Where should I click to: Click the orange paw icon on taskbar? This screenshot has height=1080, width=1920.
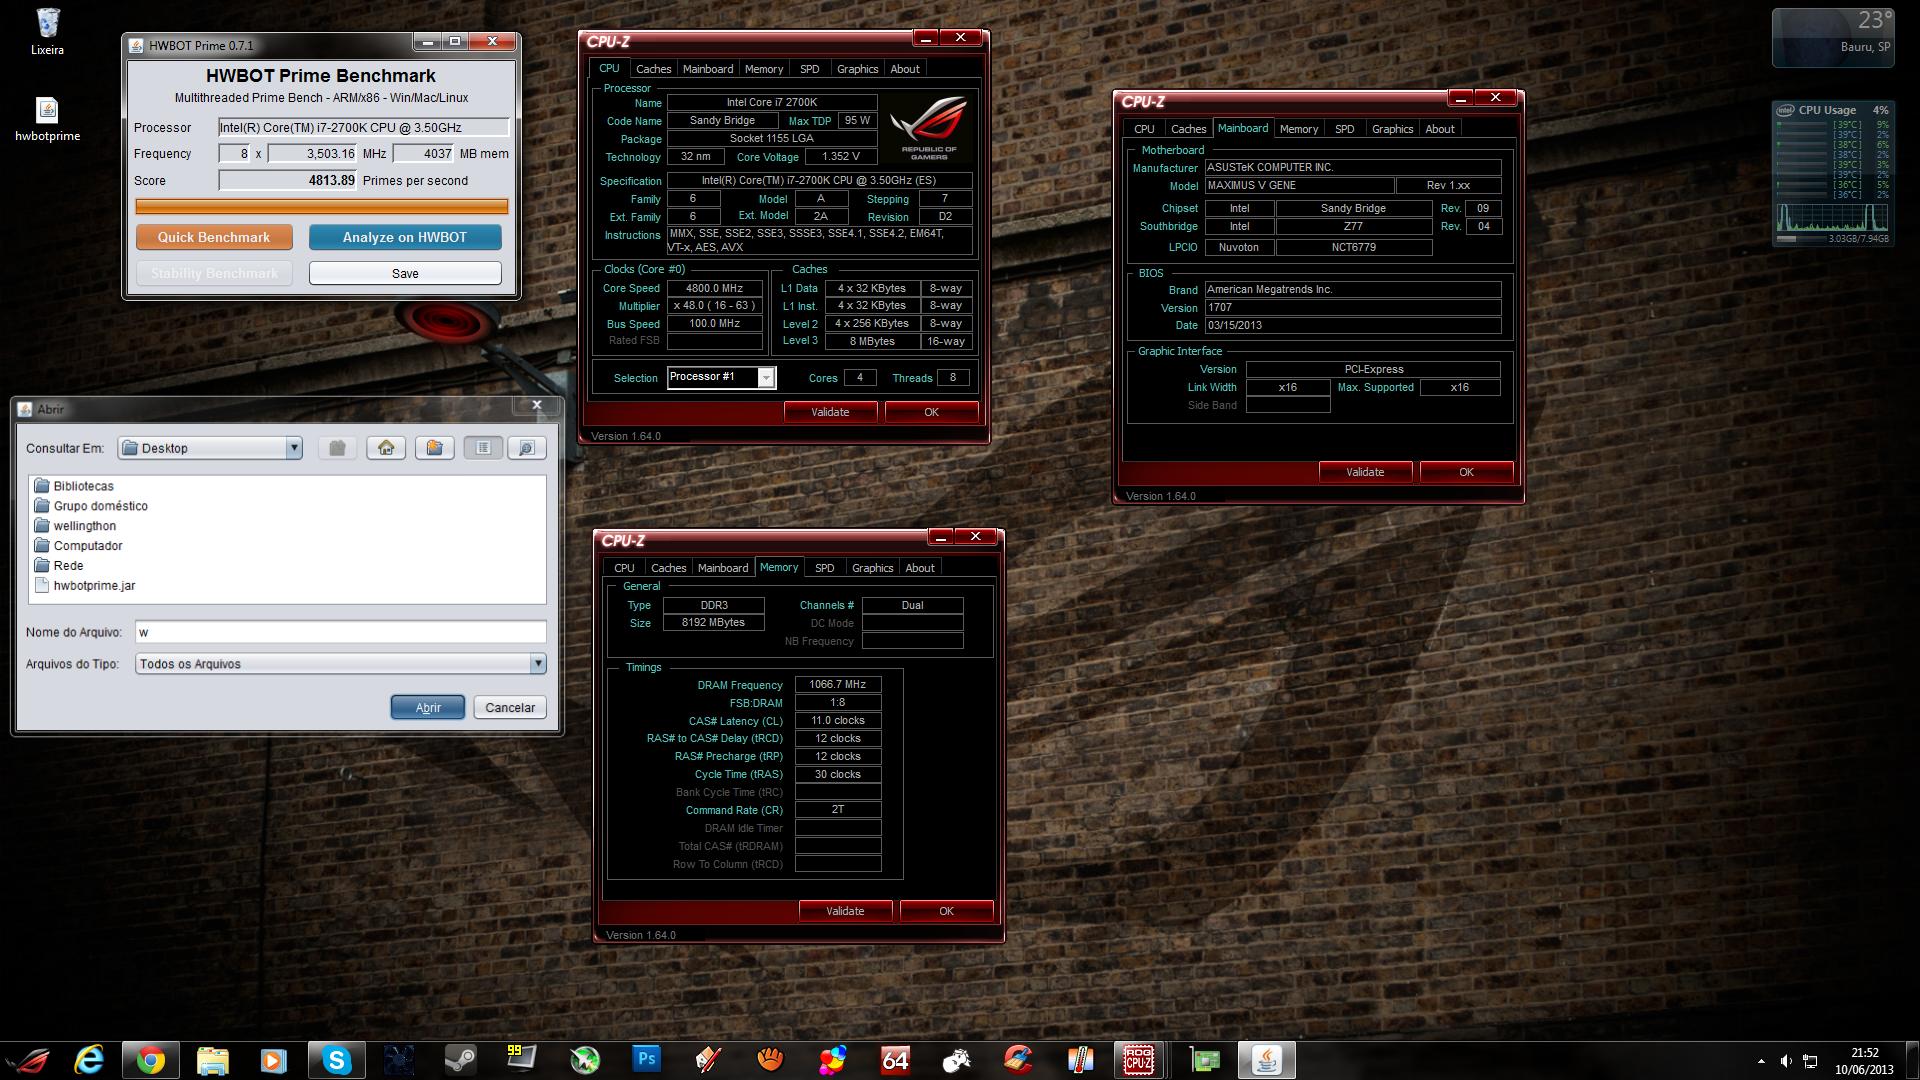(770, 1060)
